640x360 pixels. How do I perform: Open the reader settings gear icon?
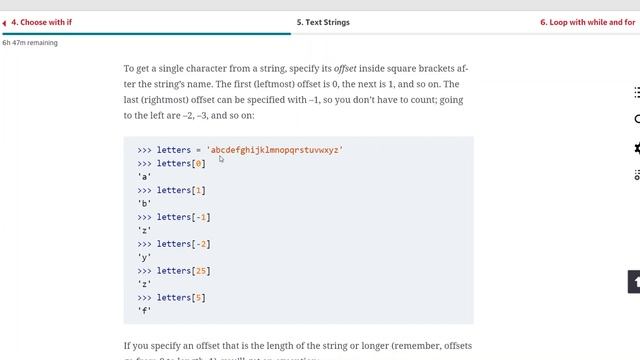click(x=637, y=148)
